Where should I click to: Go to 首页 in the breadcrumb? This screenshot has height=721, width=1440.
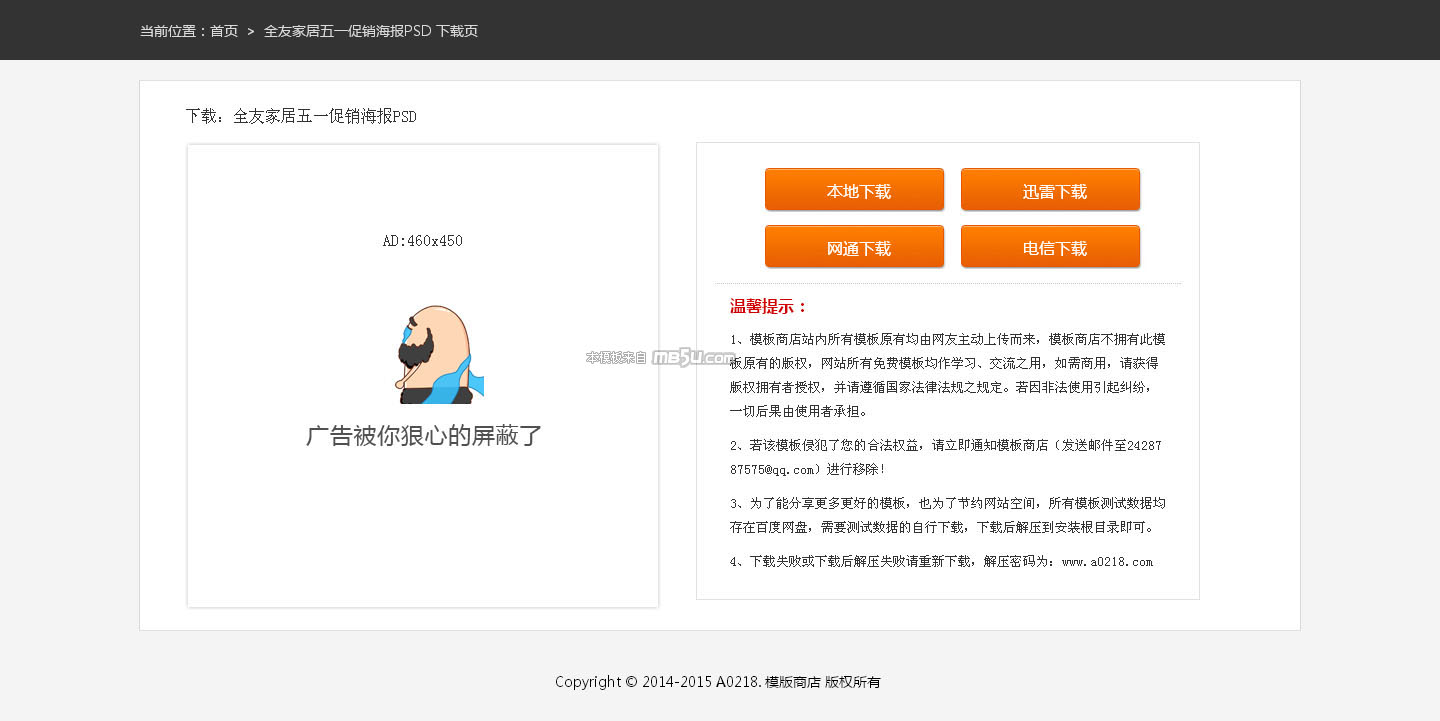point(224,31)
